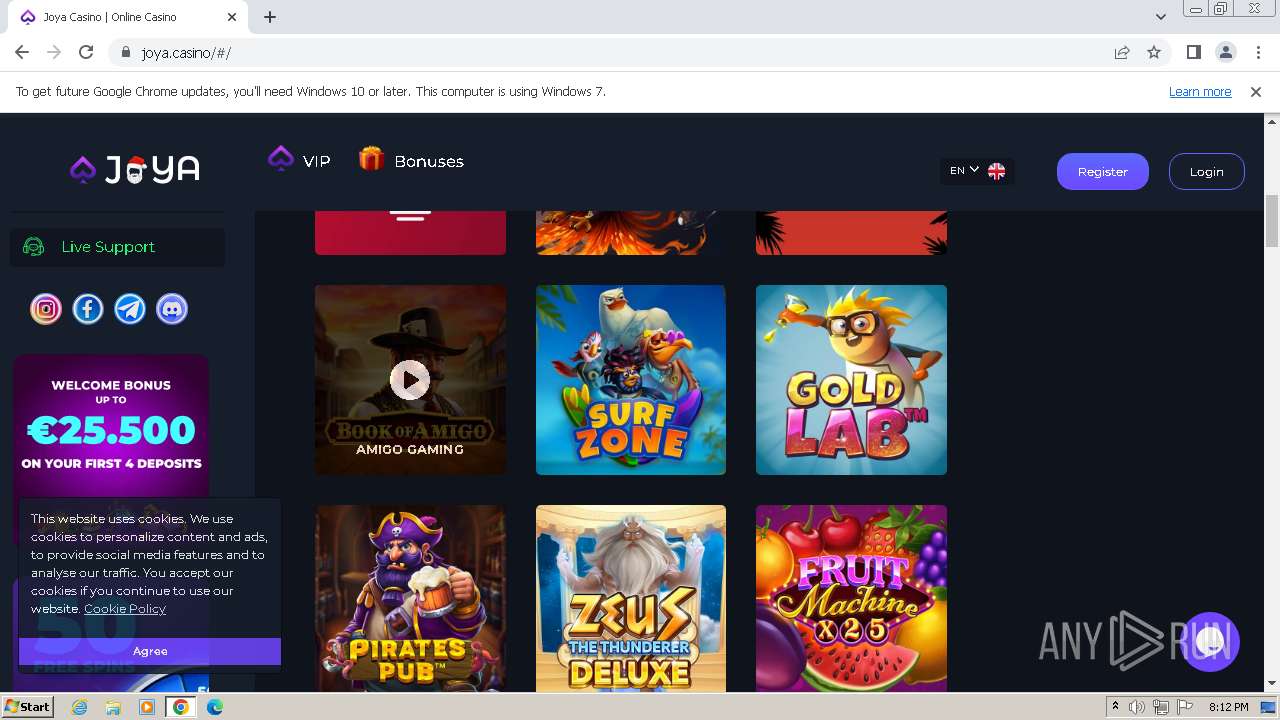Open the Gold Lab game tile
This screenshot has width=1280, height=720.
click(x=851, y=380)
